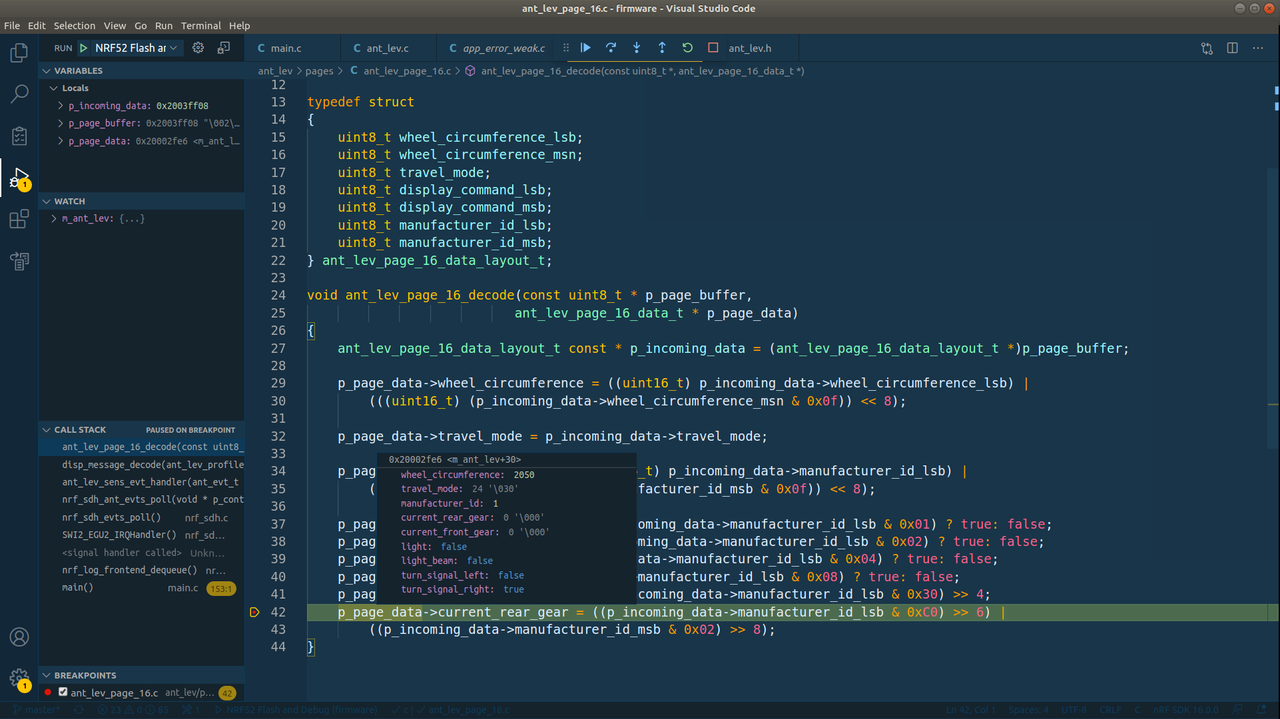Open the File menu
Screen dimensions: 1280x719
(12, 25)
